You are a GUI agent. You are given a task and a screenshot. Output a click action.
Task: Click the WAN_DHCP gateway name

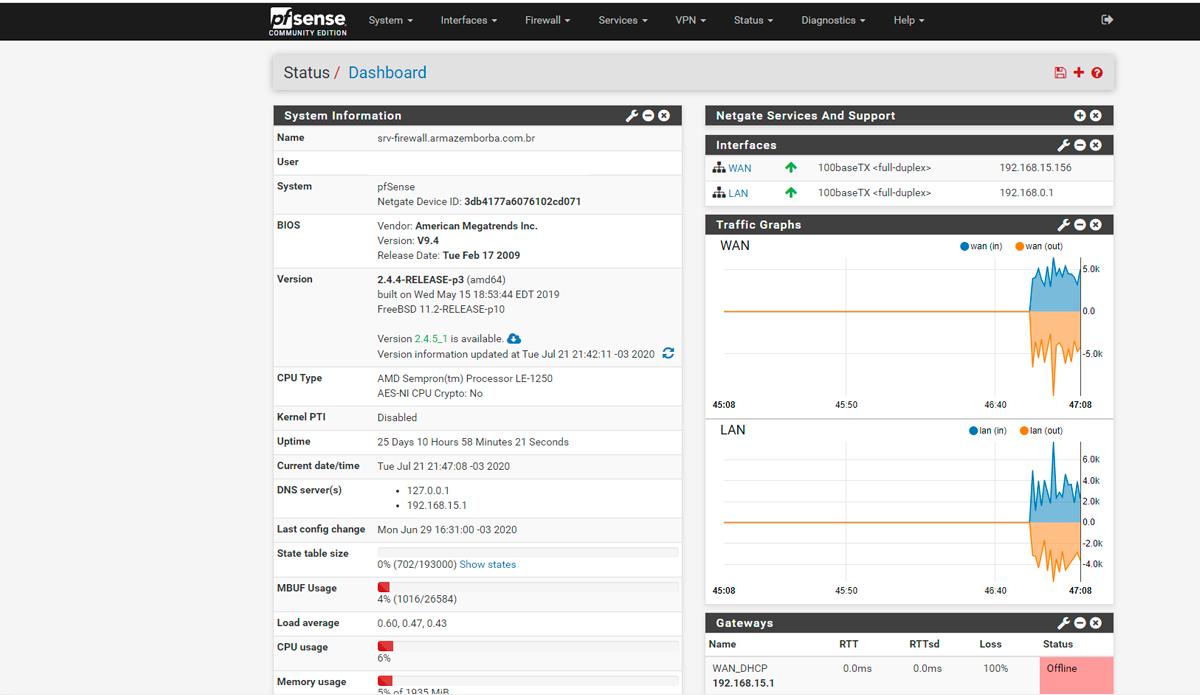click(x=740, y=668)
